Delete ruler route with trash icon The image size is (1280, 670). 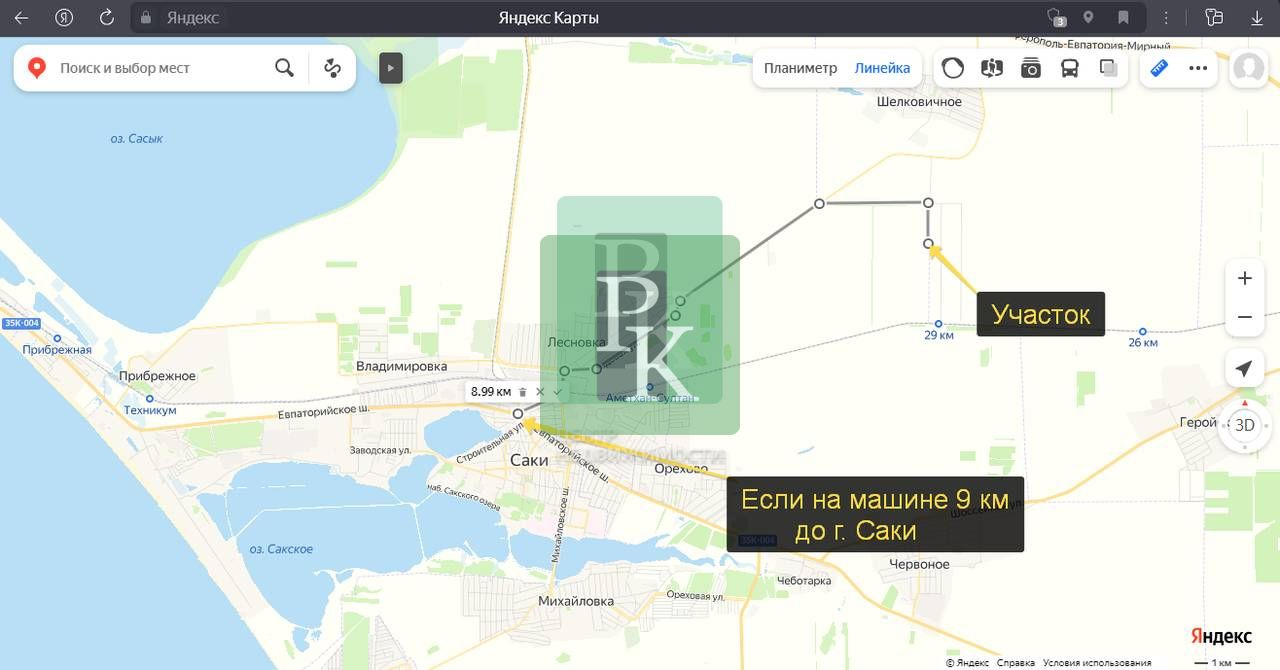523,392
